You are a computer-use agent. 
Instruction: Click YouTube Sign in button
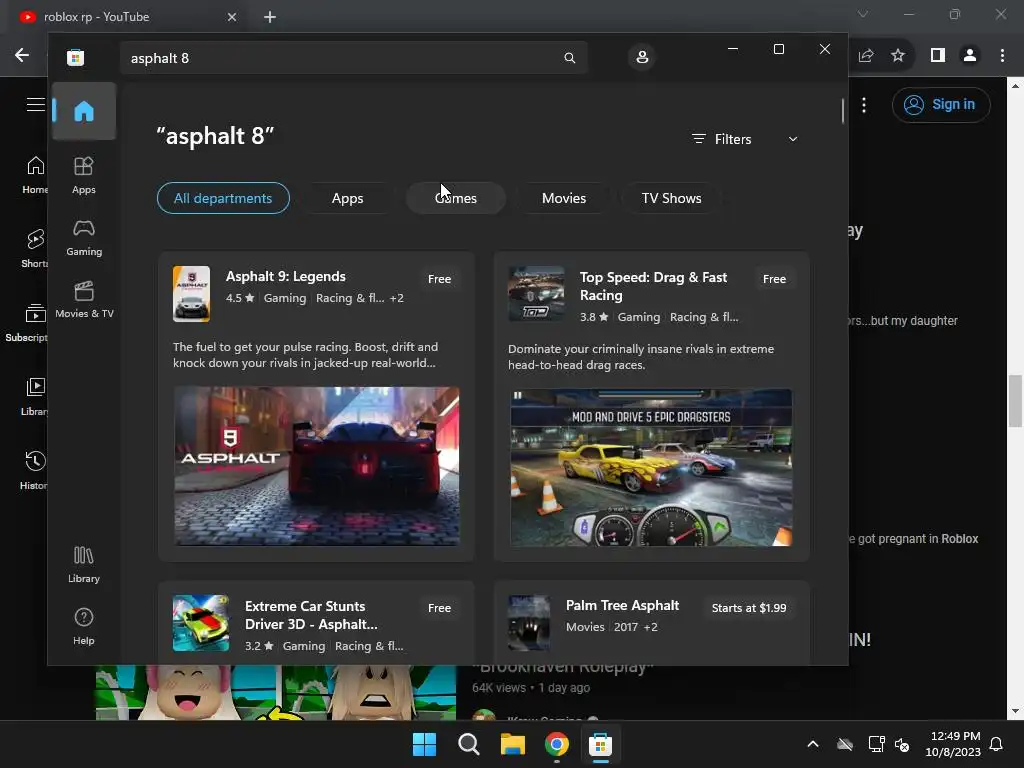tap(941, 104)
